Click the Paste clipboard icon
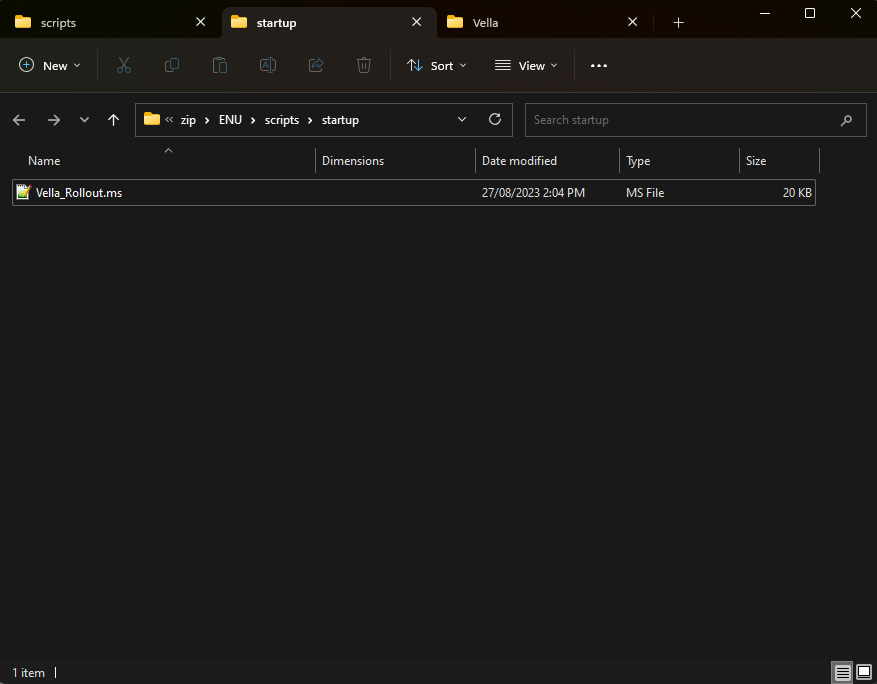 click(220, 65)
